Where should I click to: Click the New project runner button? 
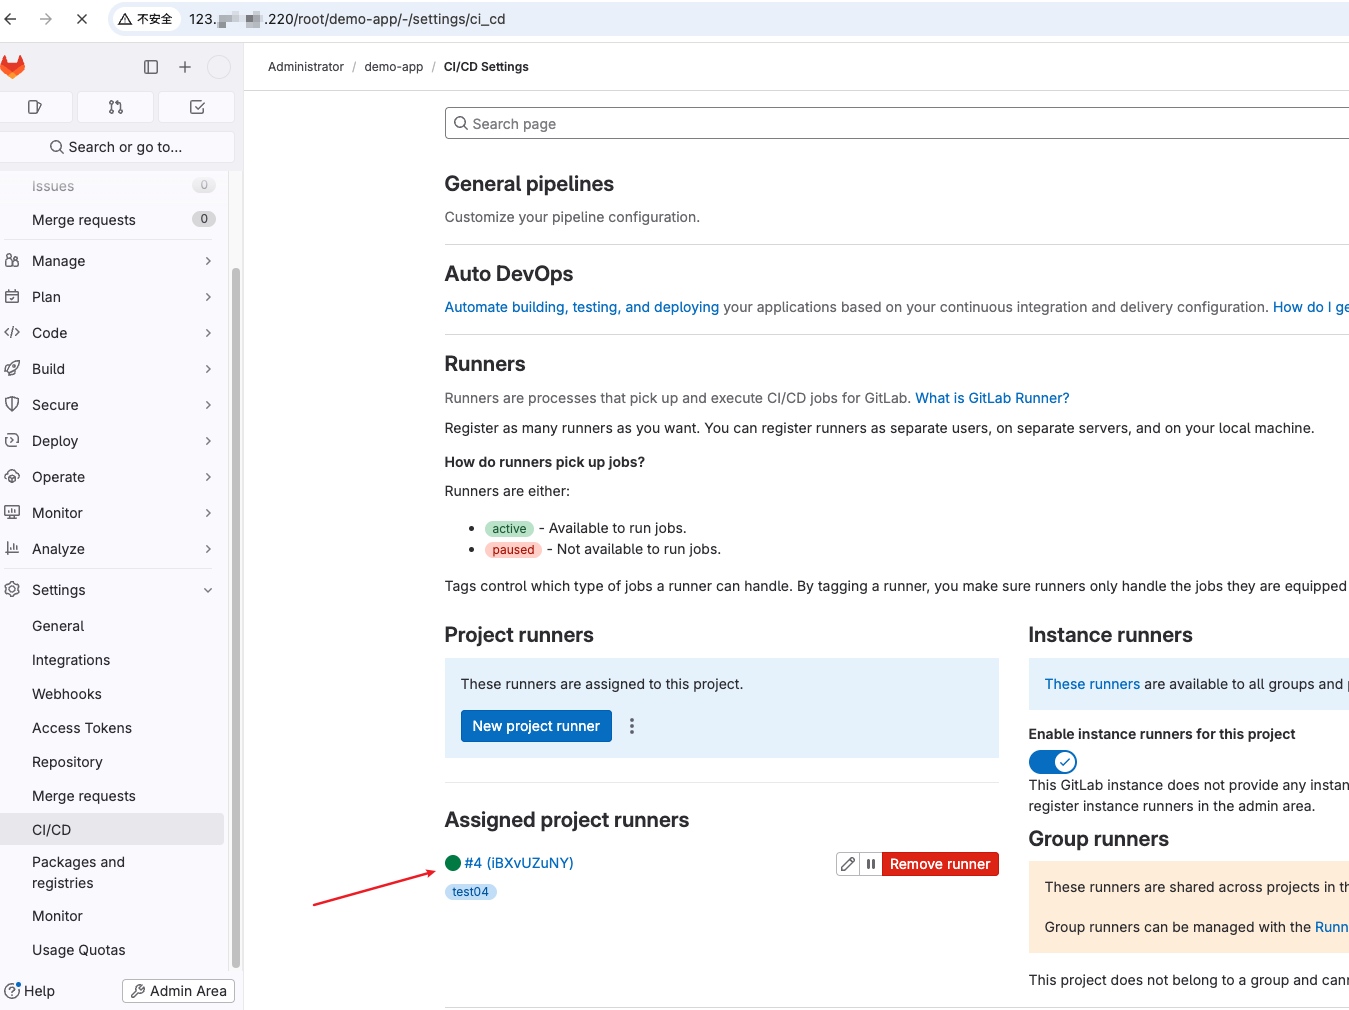(536, 726)
